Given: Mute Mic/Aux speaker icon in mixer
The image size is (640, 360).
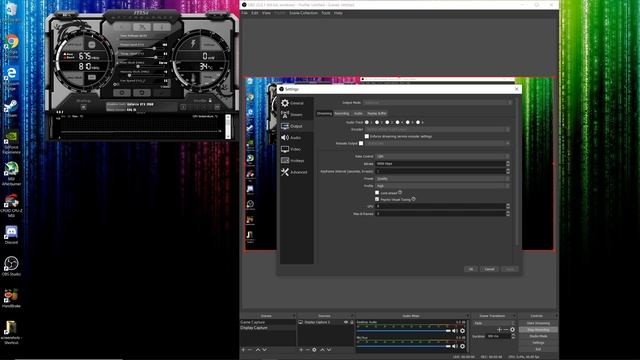Looking at the screenshot, I should pyautogui.click(x=455, y=346).
